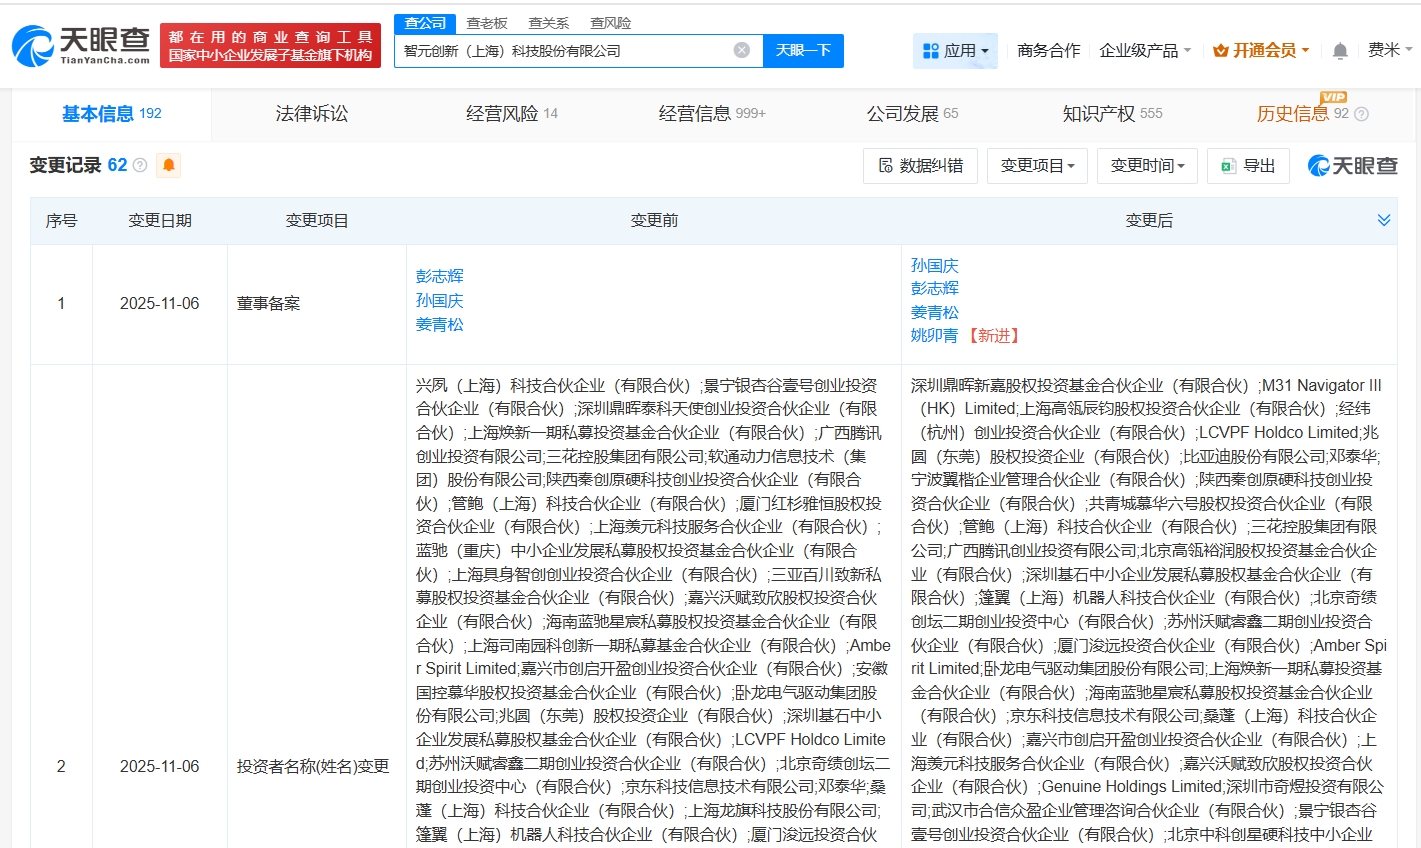
Task: Expand the 应用 apps dropdown
Action: (x=955, y=51)
